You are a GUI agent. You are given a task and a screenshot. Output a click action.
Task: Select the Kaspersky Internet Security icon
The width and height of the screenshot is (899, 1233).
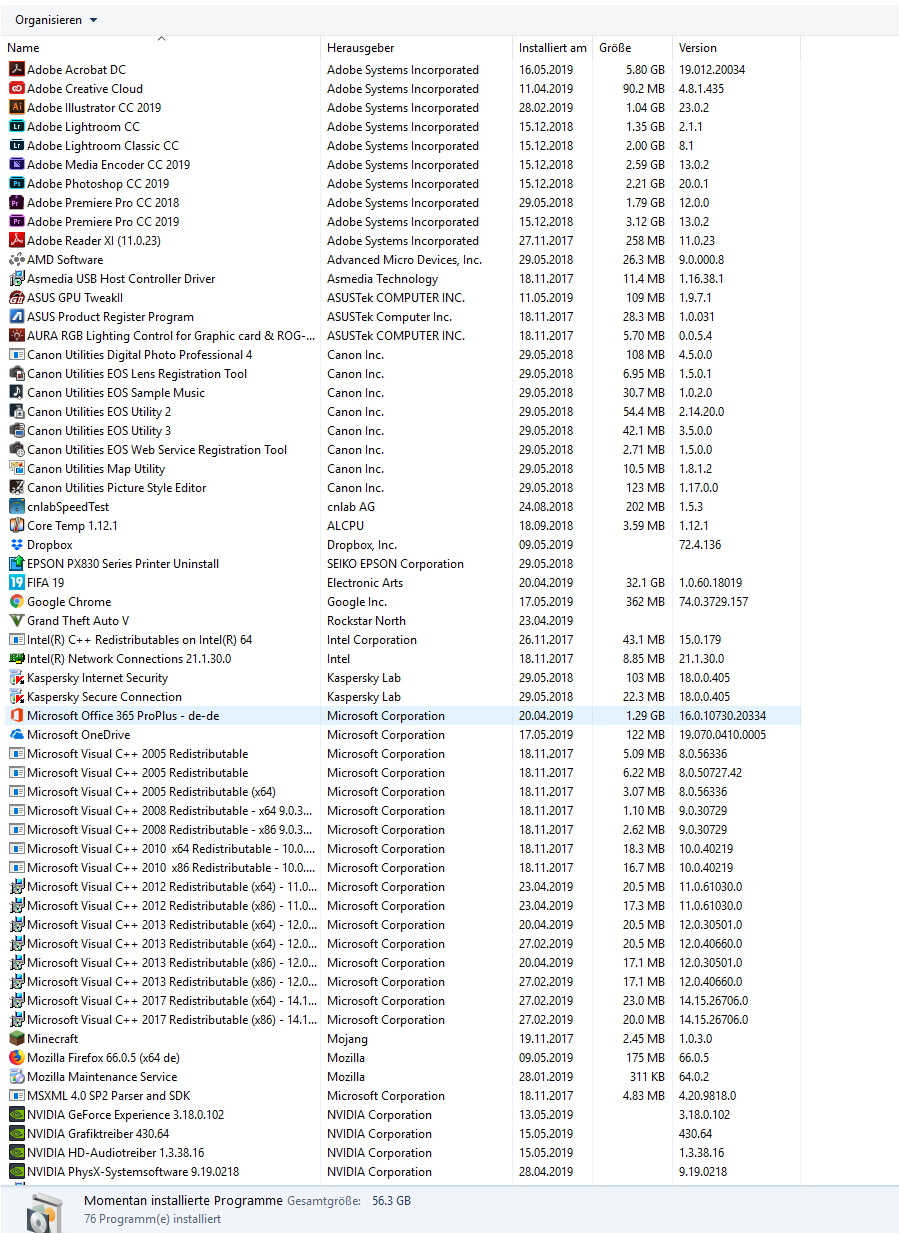coord(17,678)
